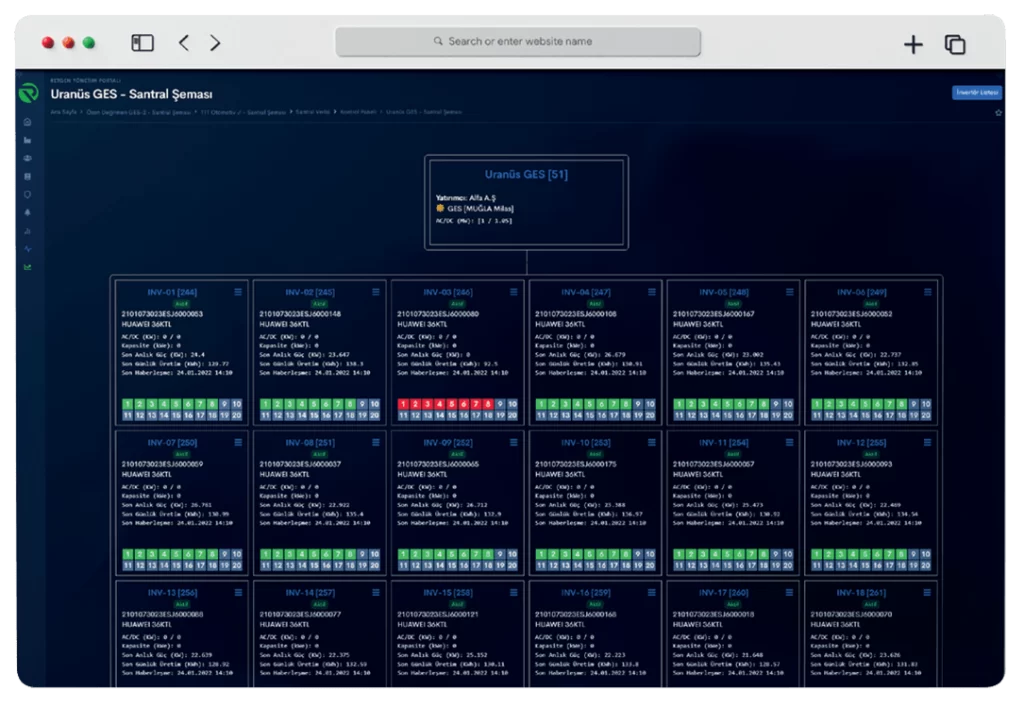
Task: Open the Kontrol Paneli breadcrumb
Action: [358, 112]
